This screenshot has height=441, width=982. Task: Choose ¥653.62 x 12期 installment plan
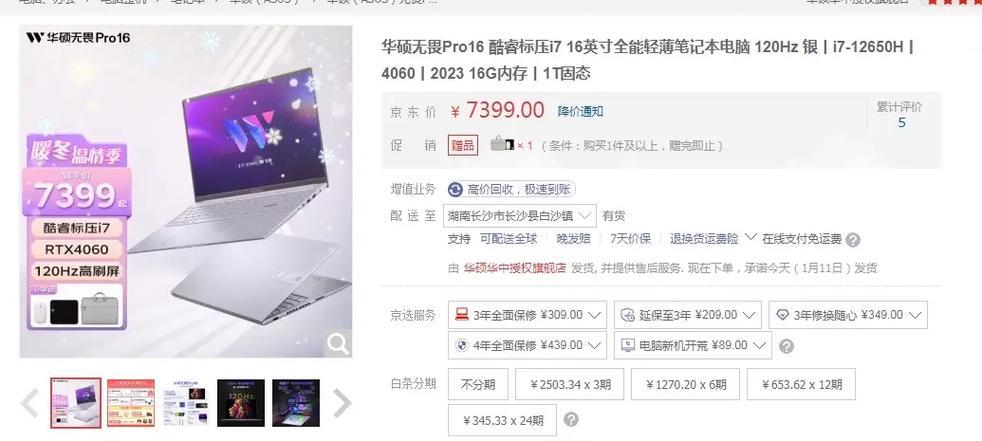point(801,384)
